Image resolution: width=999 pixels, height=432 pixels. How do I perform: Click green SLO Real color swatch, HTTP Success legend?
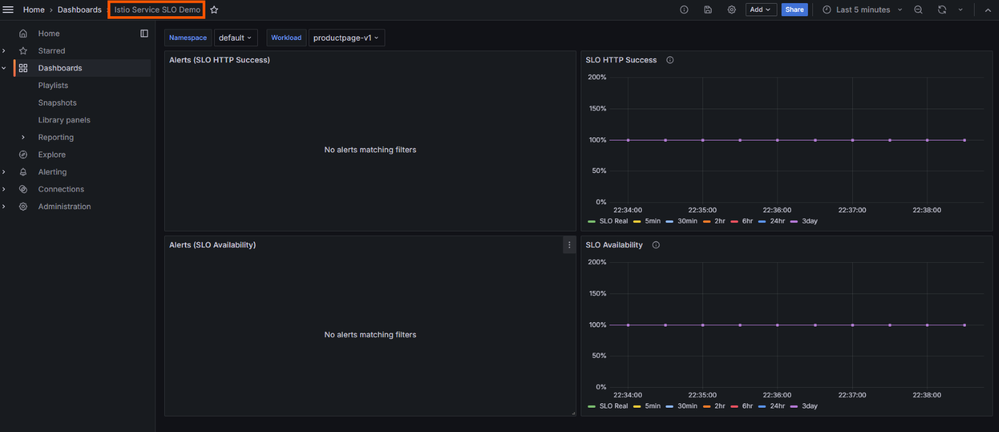pyautogui.click(x=591, y=221)
